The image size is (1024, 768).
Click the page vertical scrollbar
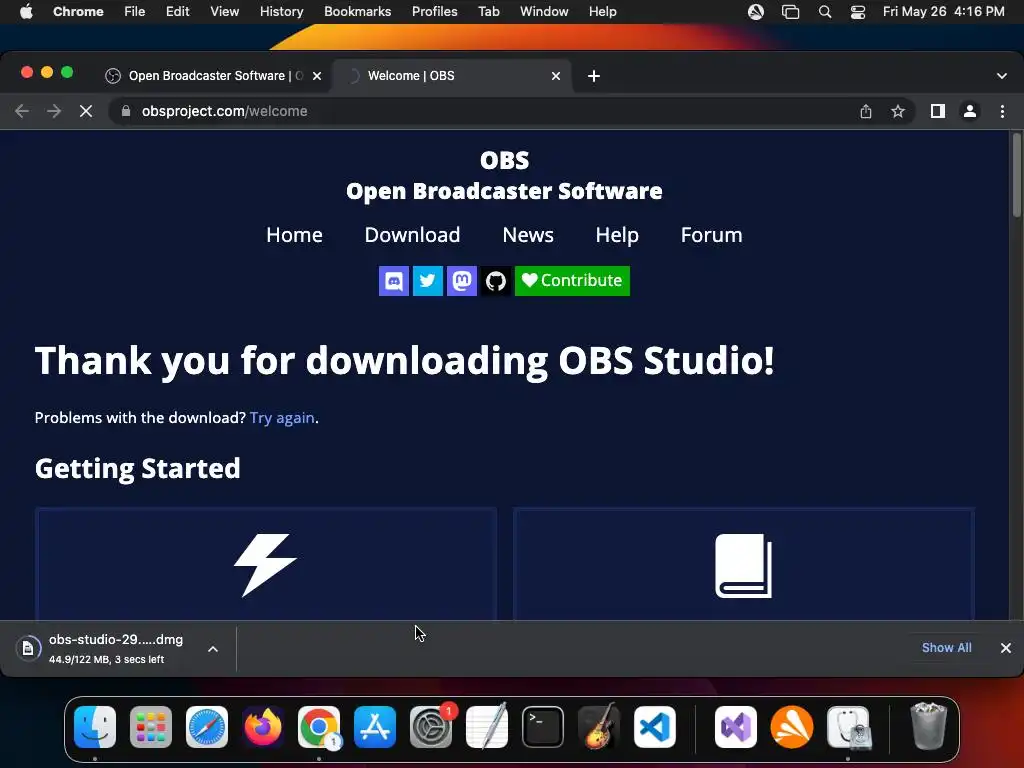click(1016, 175)
